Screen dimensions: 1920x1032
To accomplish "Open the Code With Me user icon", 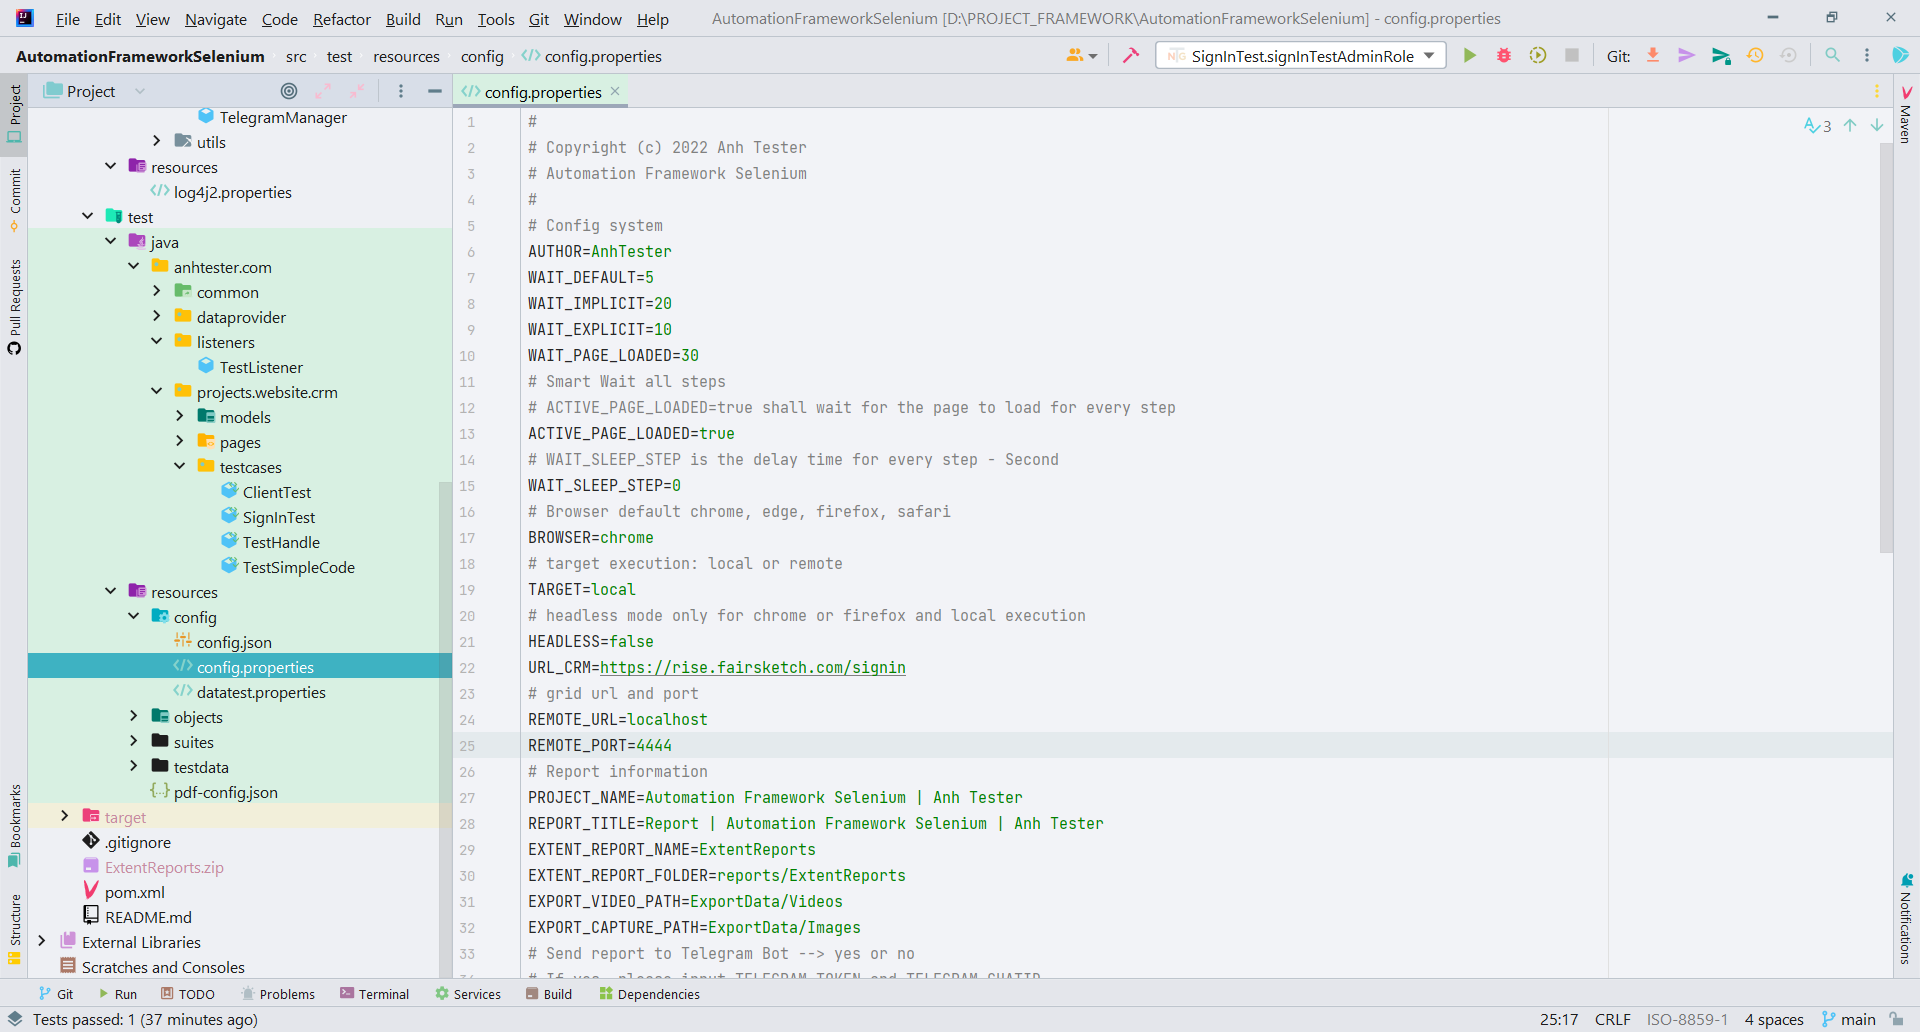I will (1081, 56).
